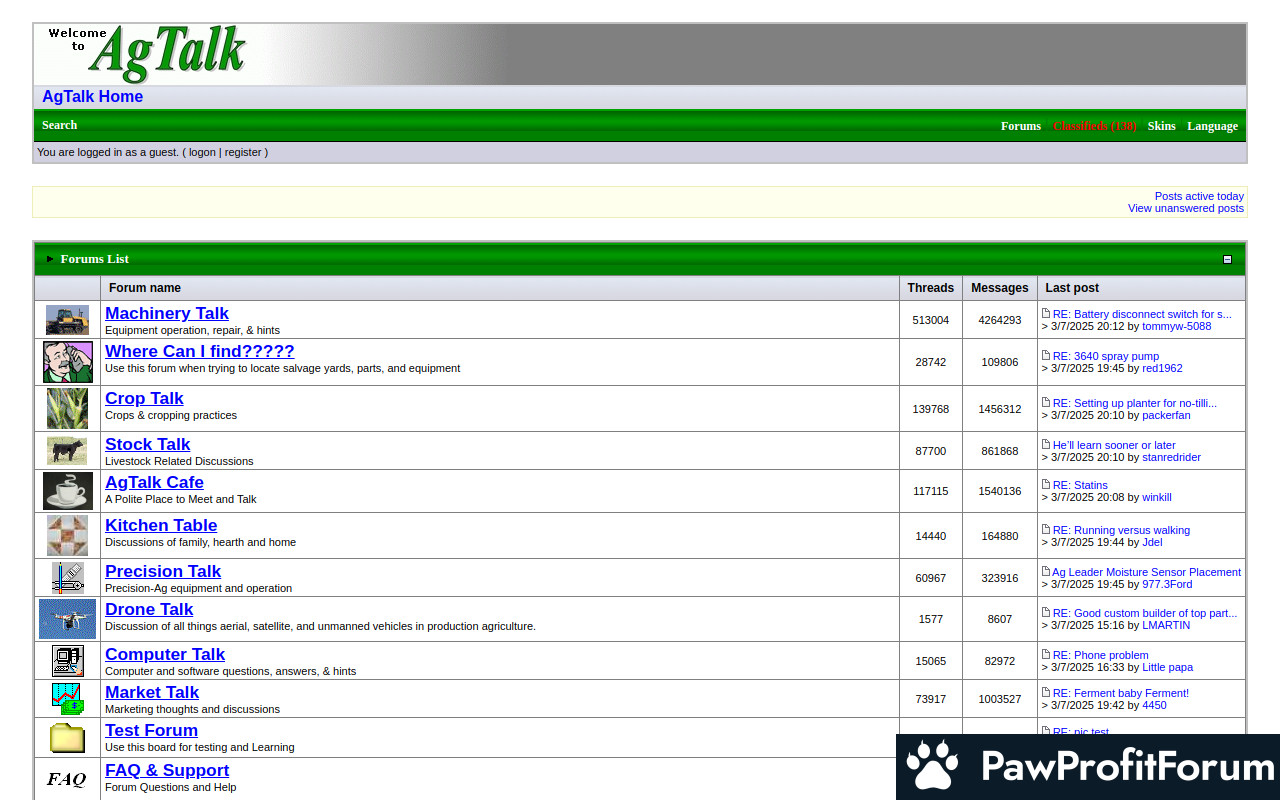
Task: Open the Language menu
Action: tap(1212, 126)
